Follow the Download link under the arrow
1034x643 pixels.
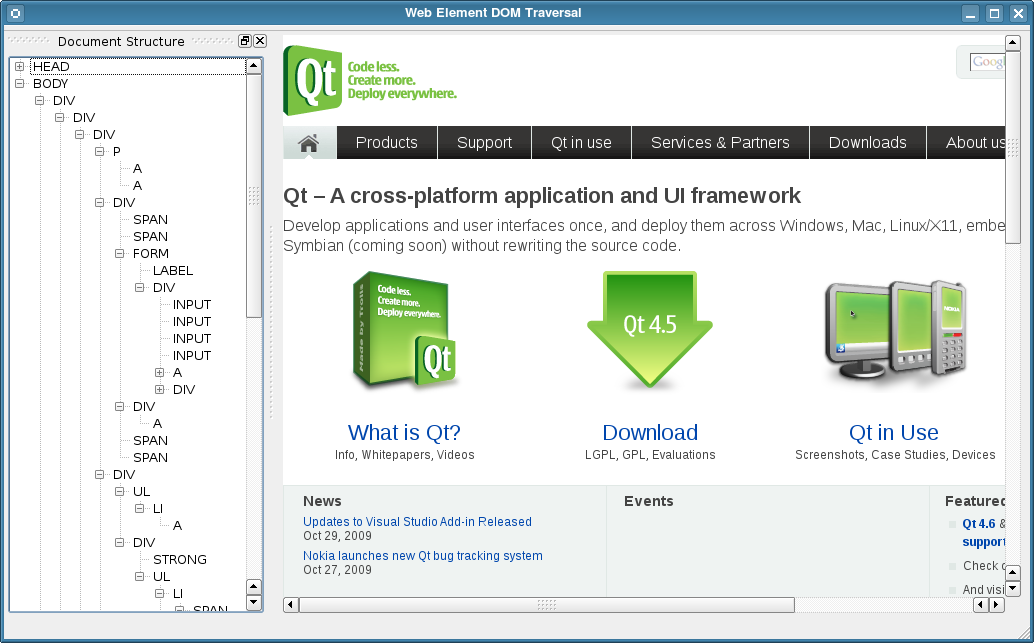coord(650,433)
